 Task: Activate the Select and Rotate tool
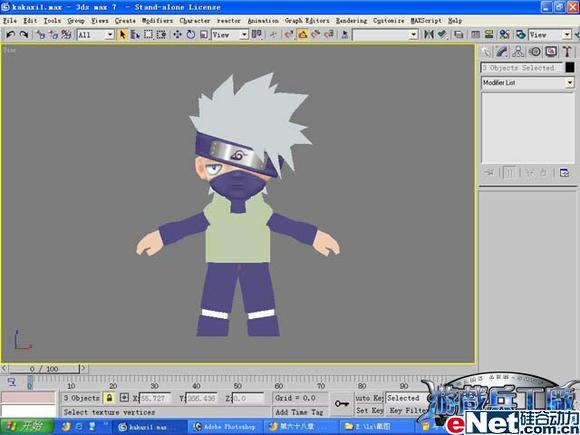[191, 35]
